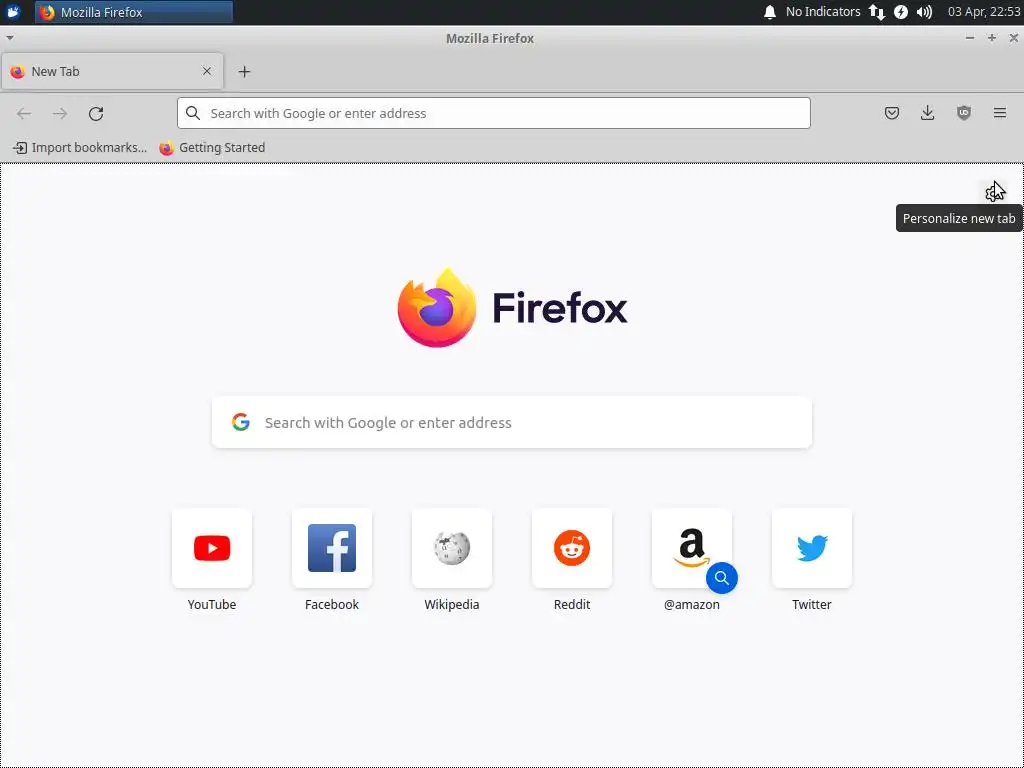This screenshot has width=1024, height=768.
Task: Click the Wikipedia label text
Action: [x=452, y=605]
